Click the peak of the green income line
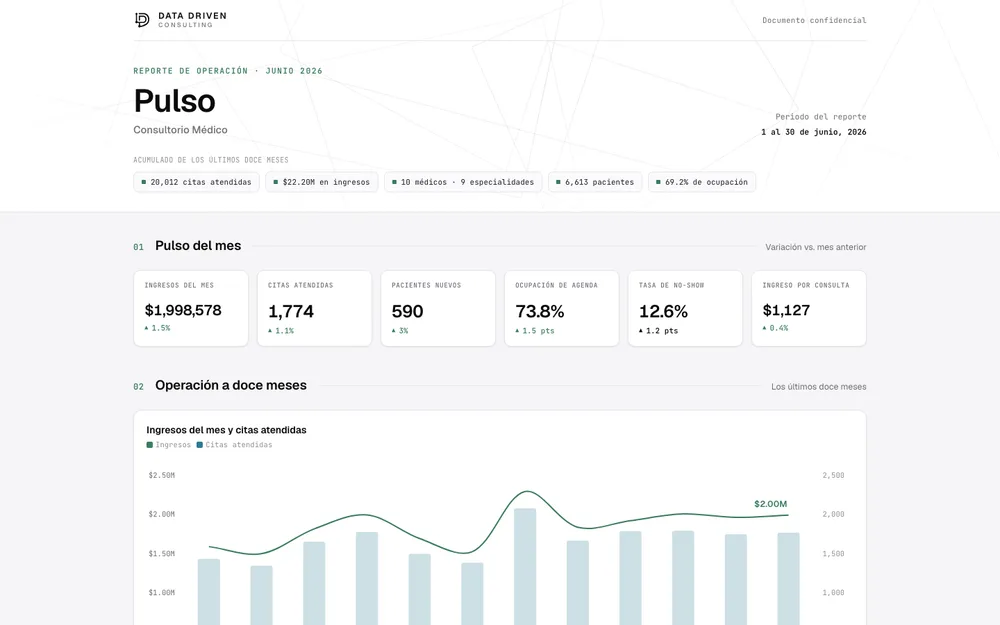Image resolution: width=1000 pixels, height=625 pixels. tap(527, 492)
